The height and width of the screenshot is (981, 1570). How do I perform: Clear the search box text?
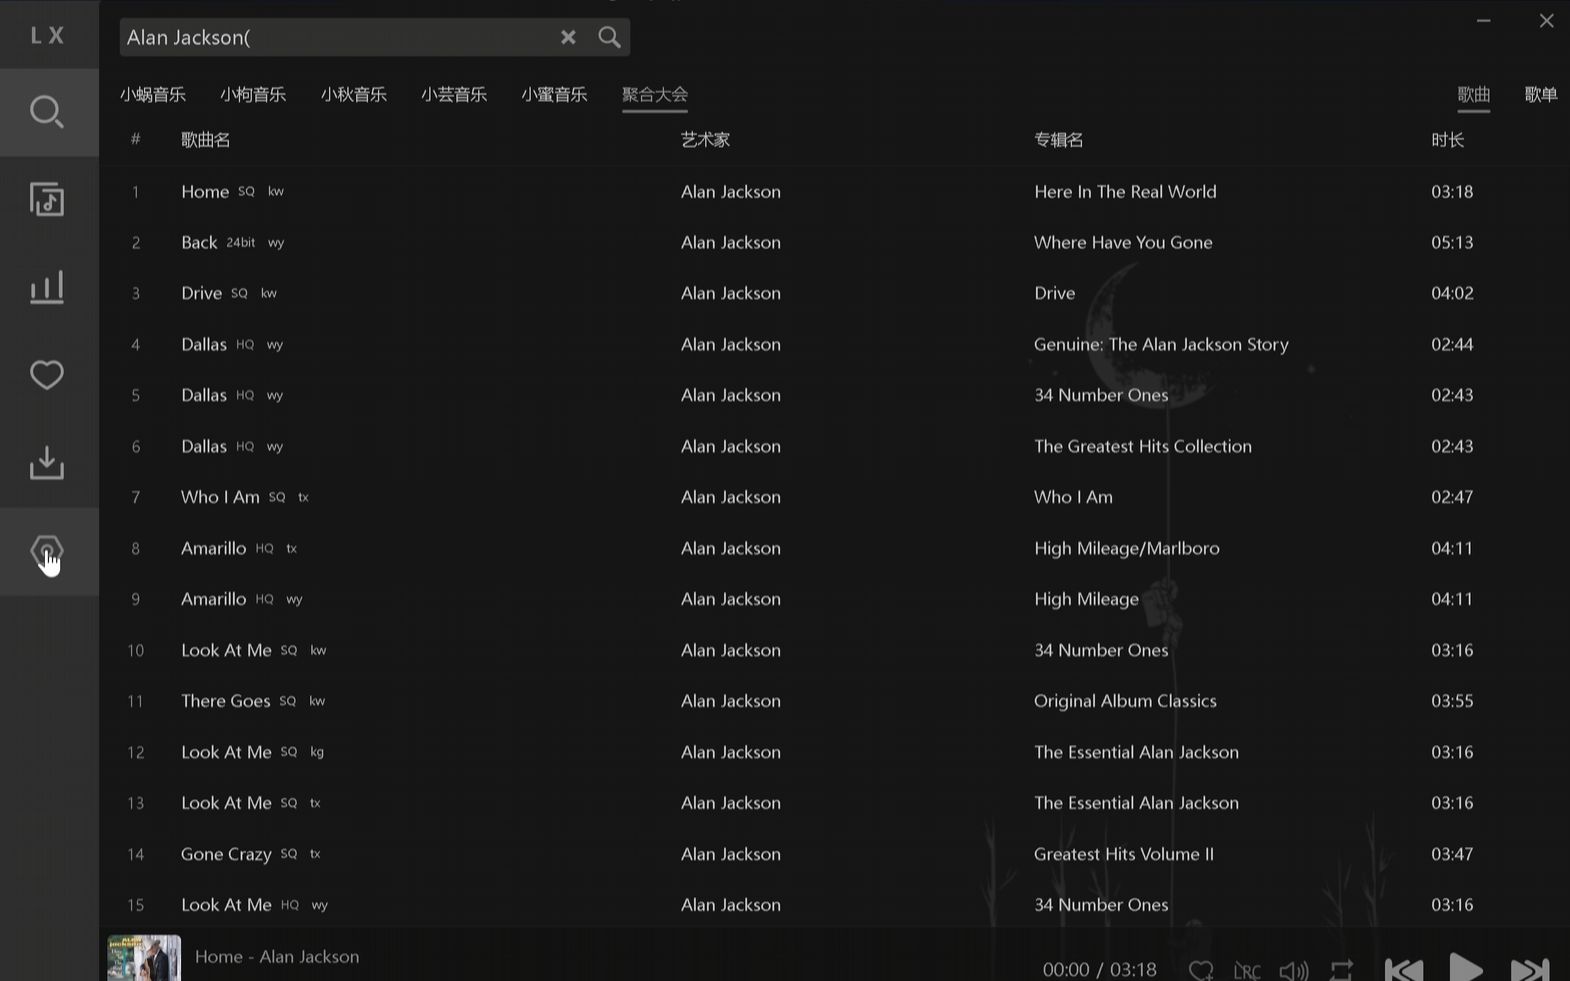(568, 37)
